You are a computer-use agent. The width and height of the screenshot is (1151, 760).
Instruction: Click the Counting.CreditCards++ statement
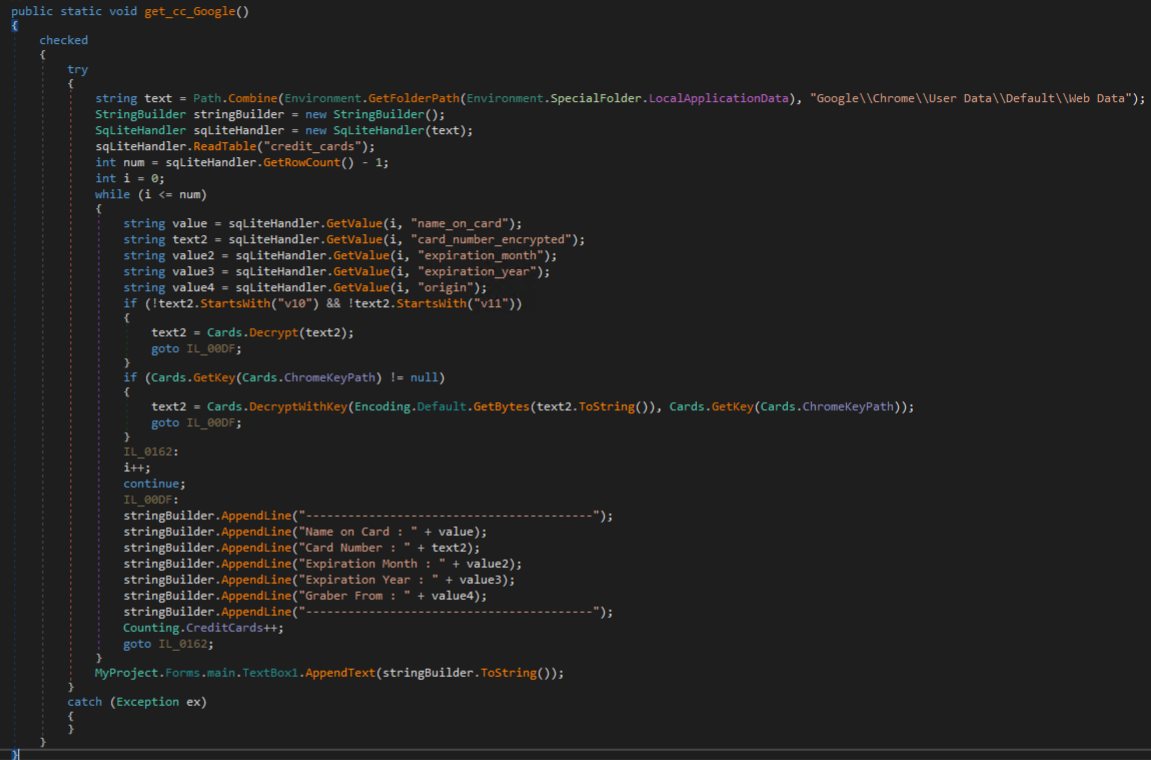click(x=203, y=628)
